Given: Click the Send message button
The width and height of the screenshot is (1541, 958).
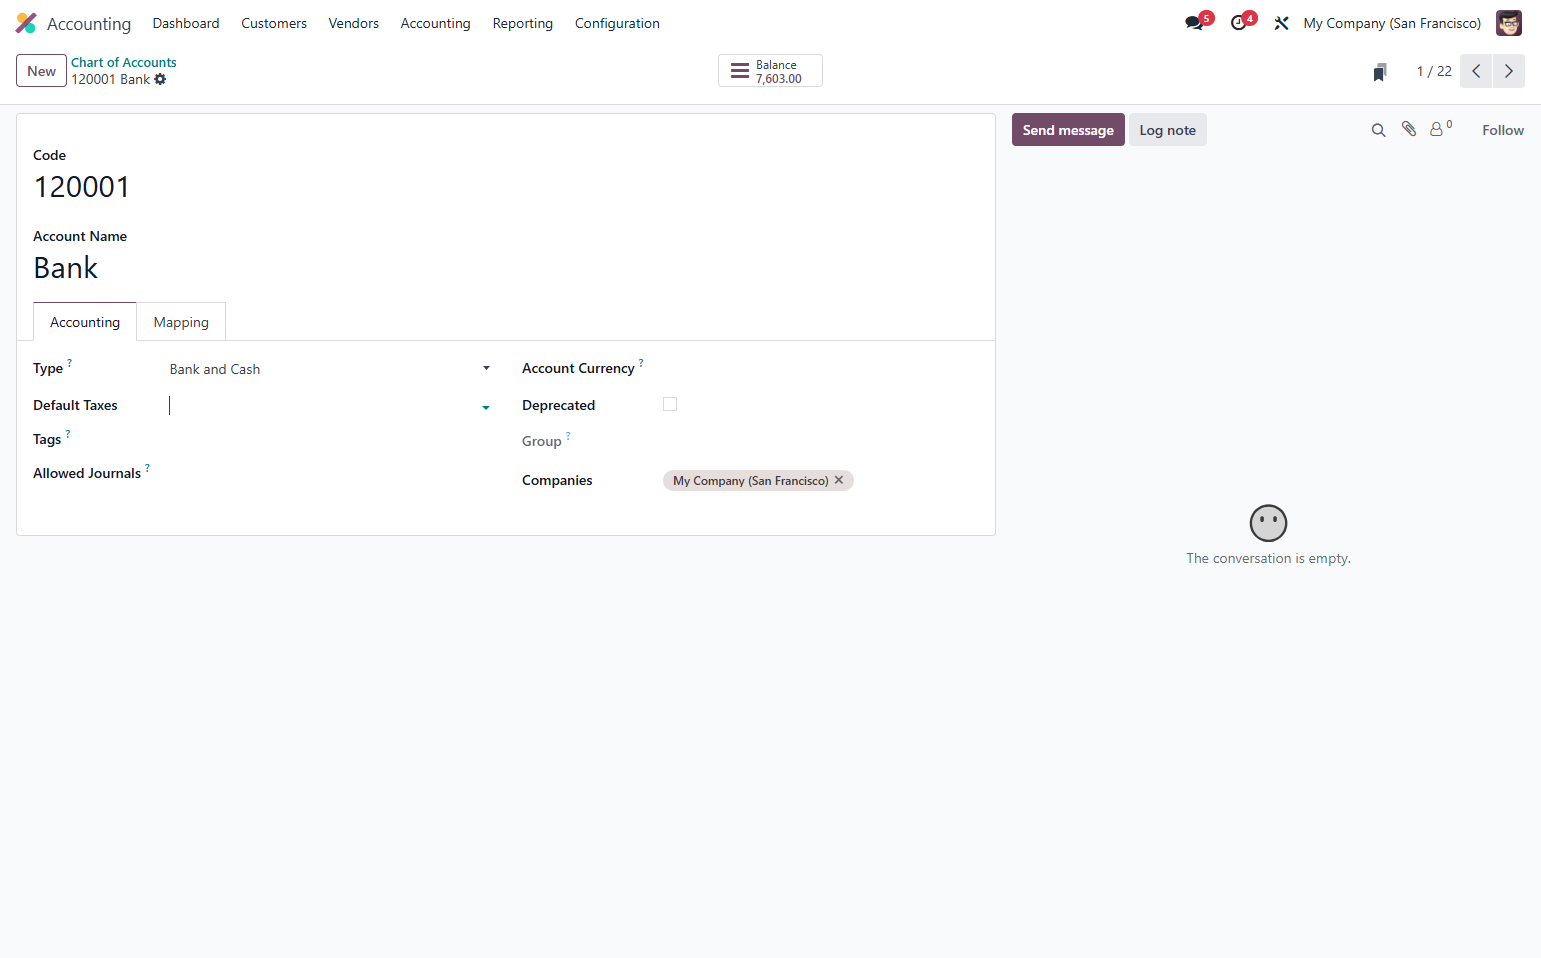Looking at the screenshot, I should [1068, 130].
